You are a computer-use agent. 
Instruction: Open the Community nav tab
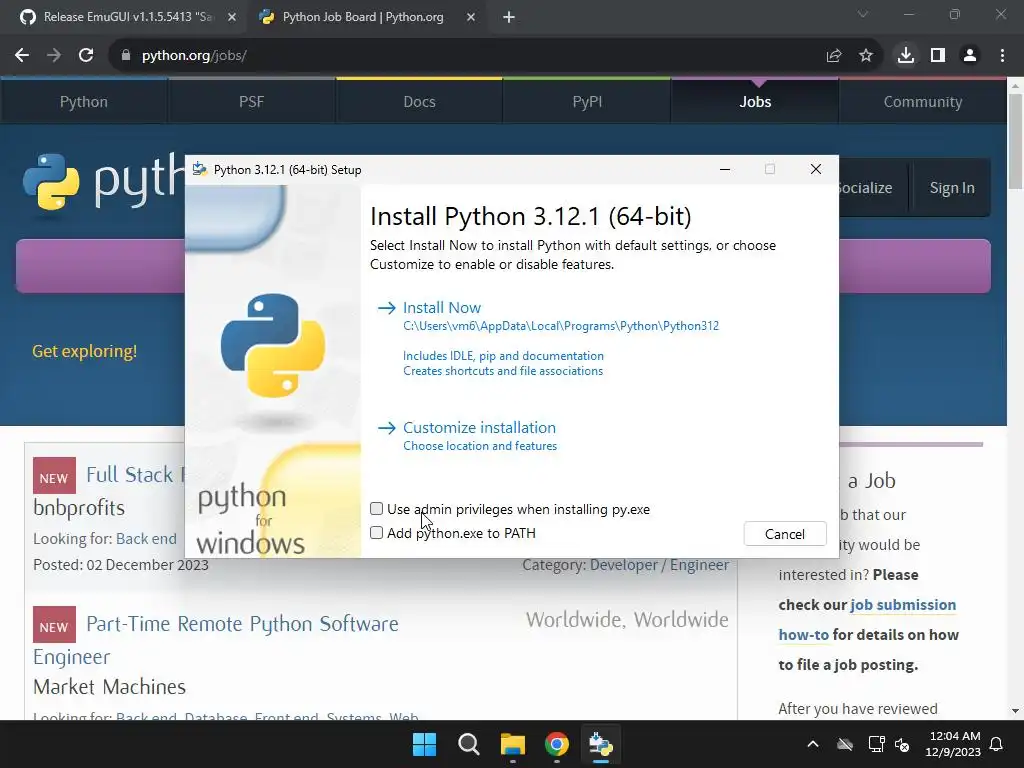pyautogui.click(x=923, y=102)
